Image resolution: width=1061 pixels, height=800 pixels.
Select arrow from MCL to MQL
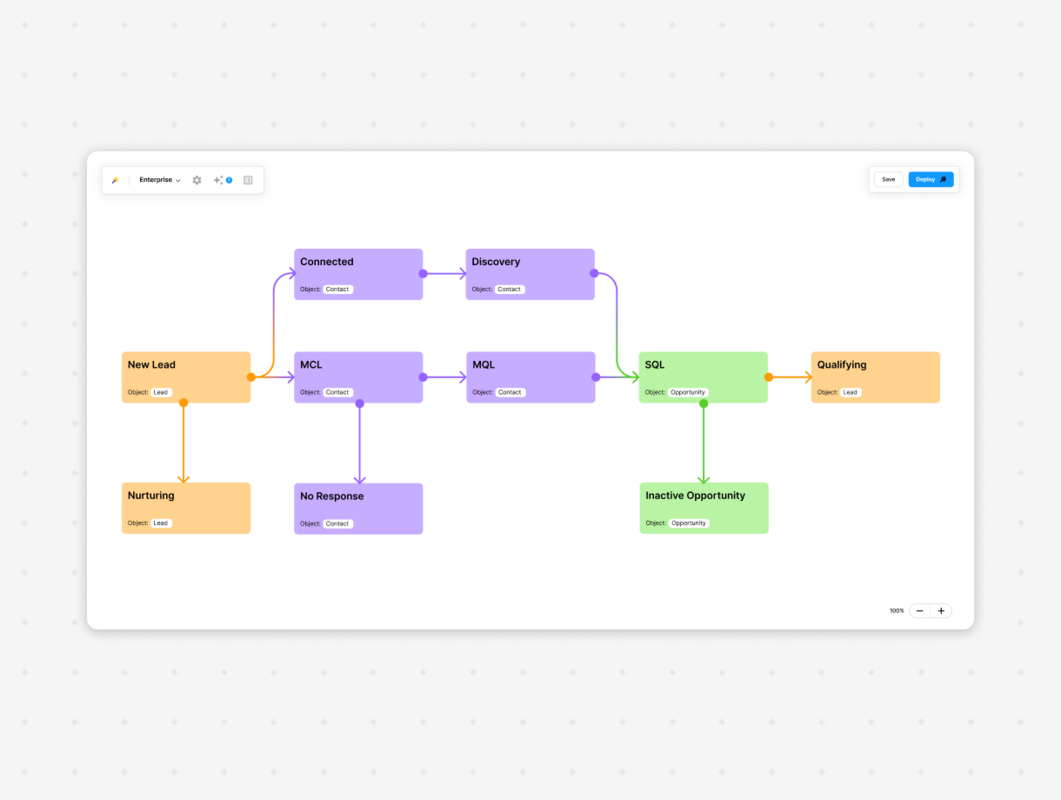click(x=447, y=377)
